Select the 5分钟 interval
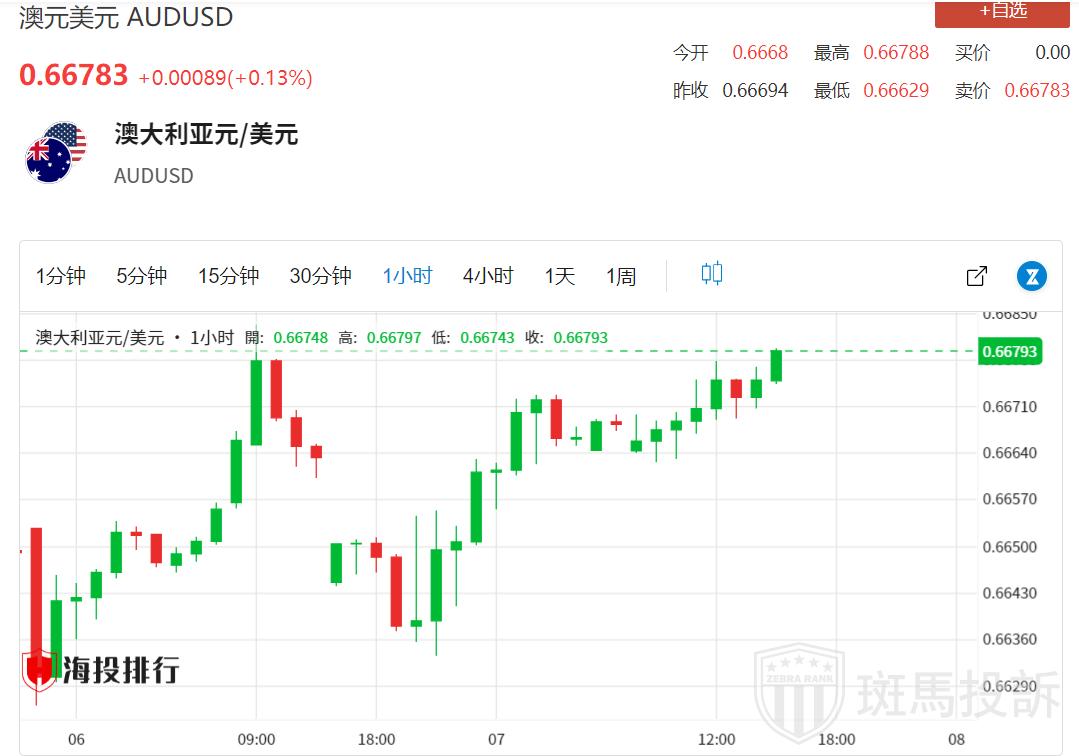The width and height of the screenshot is (1079, 756). click(x=141, y=276)
